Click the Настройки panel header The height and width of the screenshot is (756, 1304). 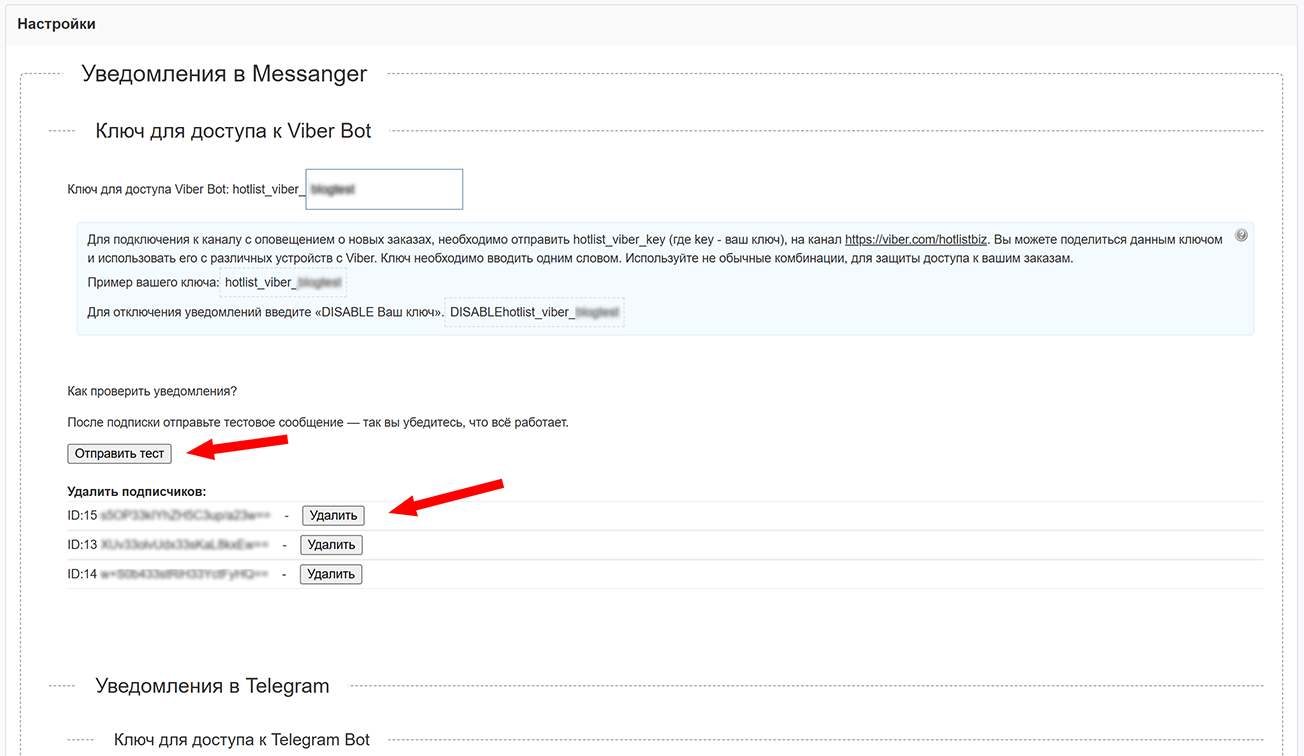(56, 23)
